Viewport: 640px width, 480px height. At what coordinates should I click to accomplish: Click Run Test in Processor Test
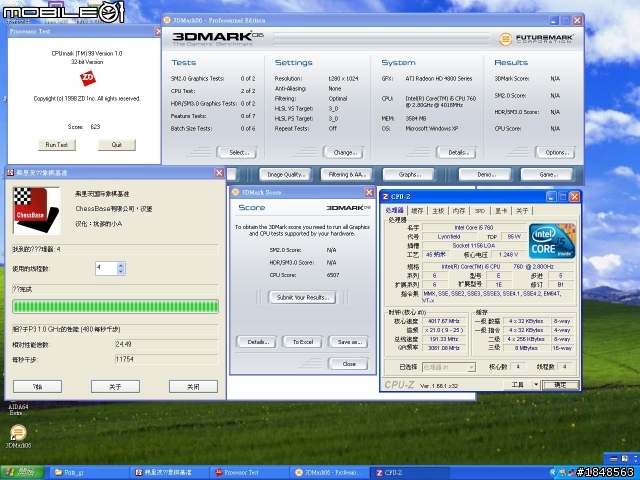pyautogui.click(x=57, y=144)
